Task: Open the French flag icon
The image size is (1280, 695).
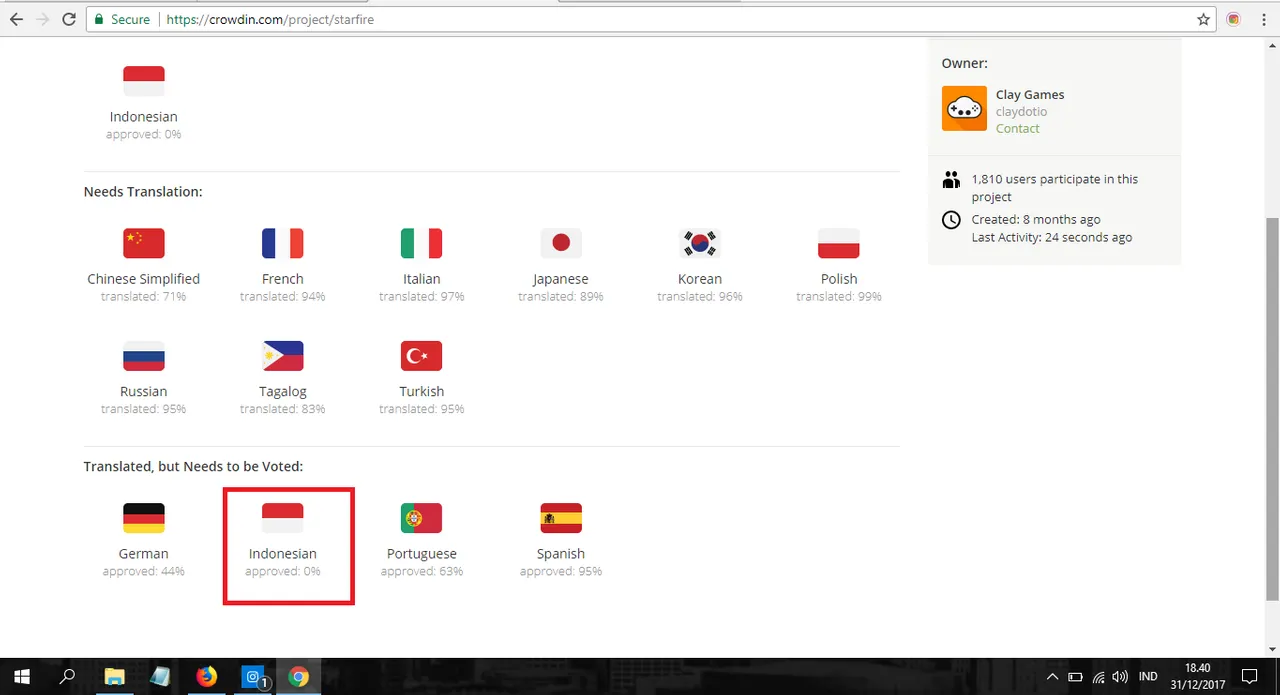Action: pos(283,243)
